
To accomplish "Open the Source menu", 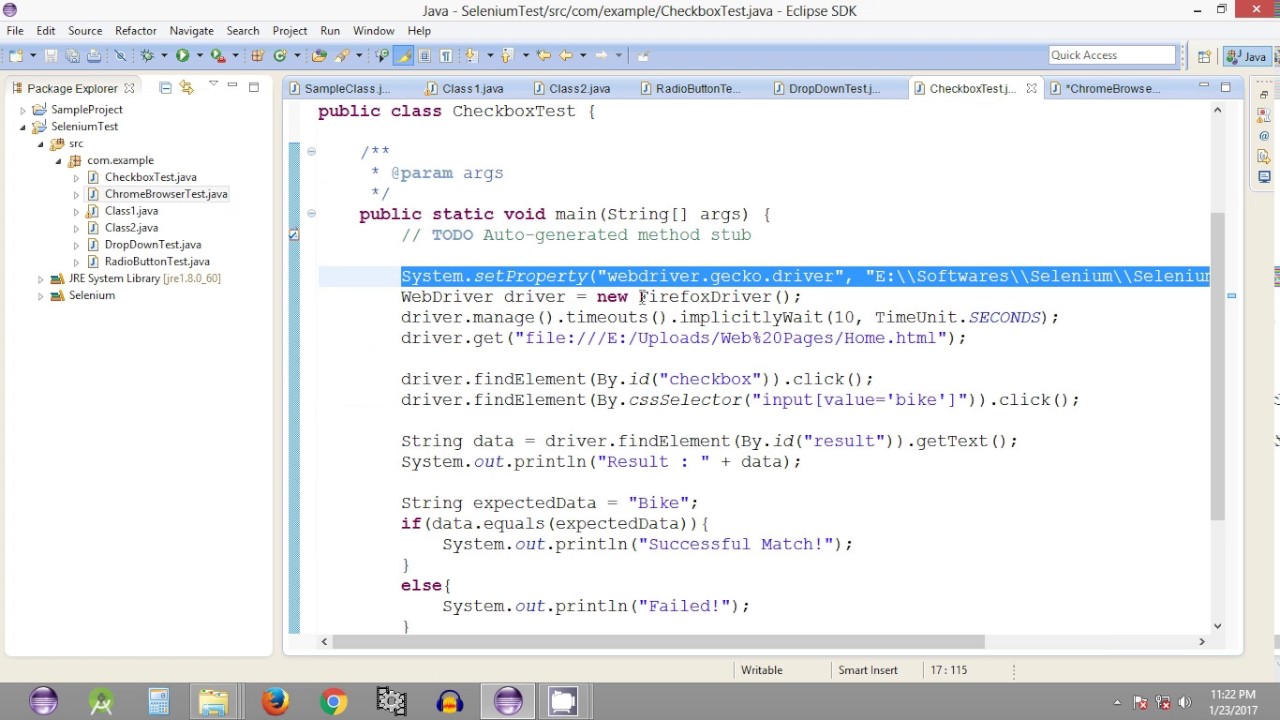I will [x=85, y=31].
